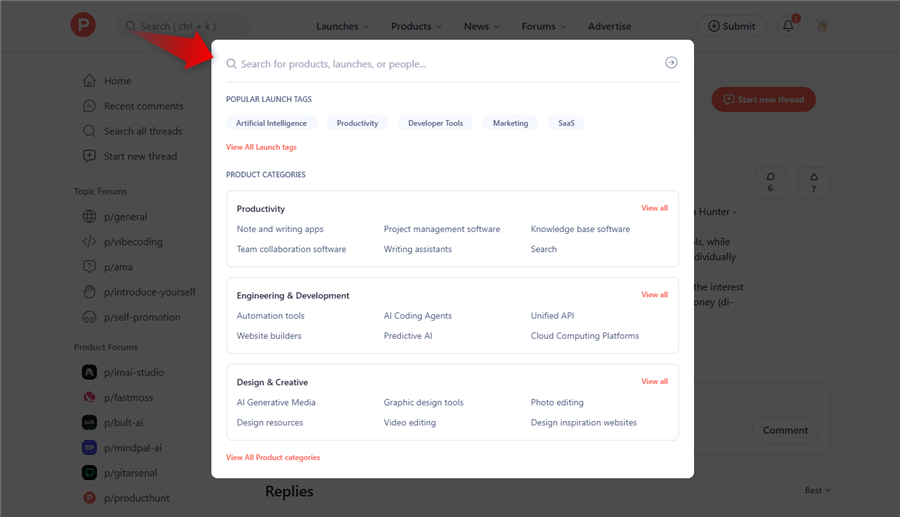Select the Artificial Intelligence launch tag
This screenshot has height=517, width=900.
(271, 123)
